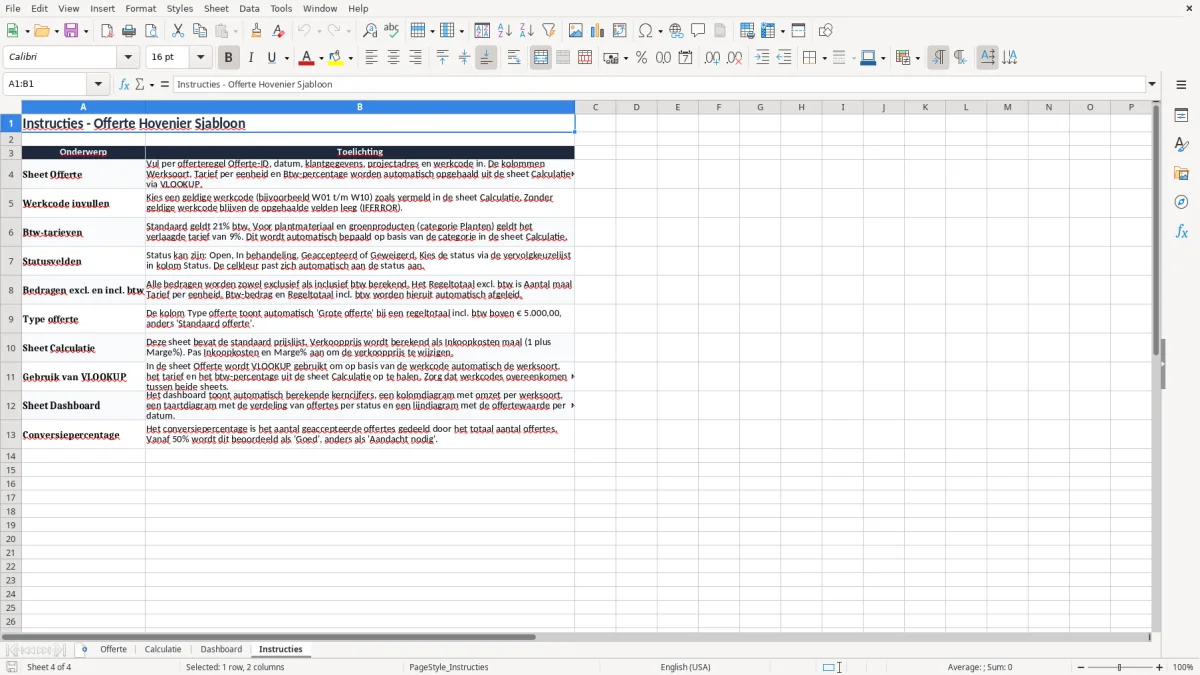1200x675 pixels.
Task: Toggle Align Left
Action: coord(371,58)
